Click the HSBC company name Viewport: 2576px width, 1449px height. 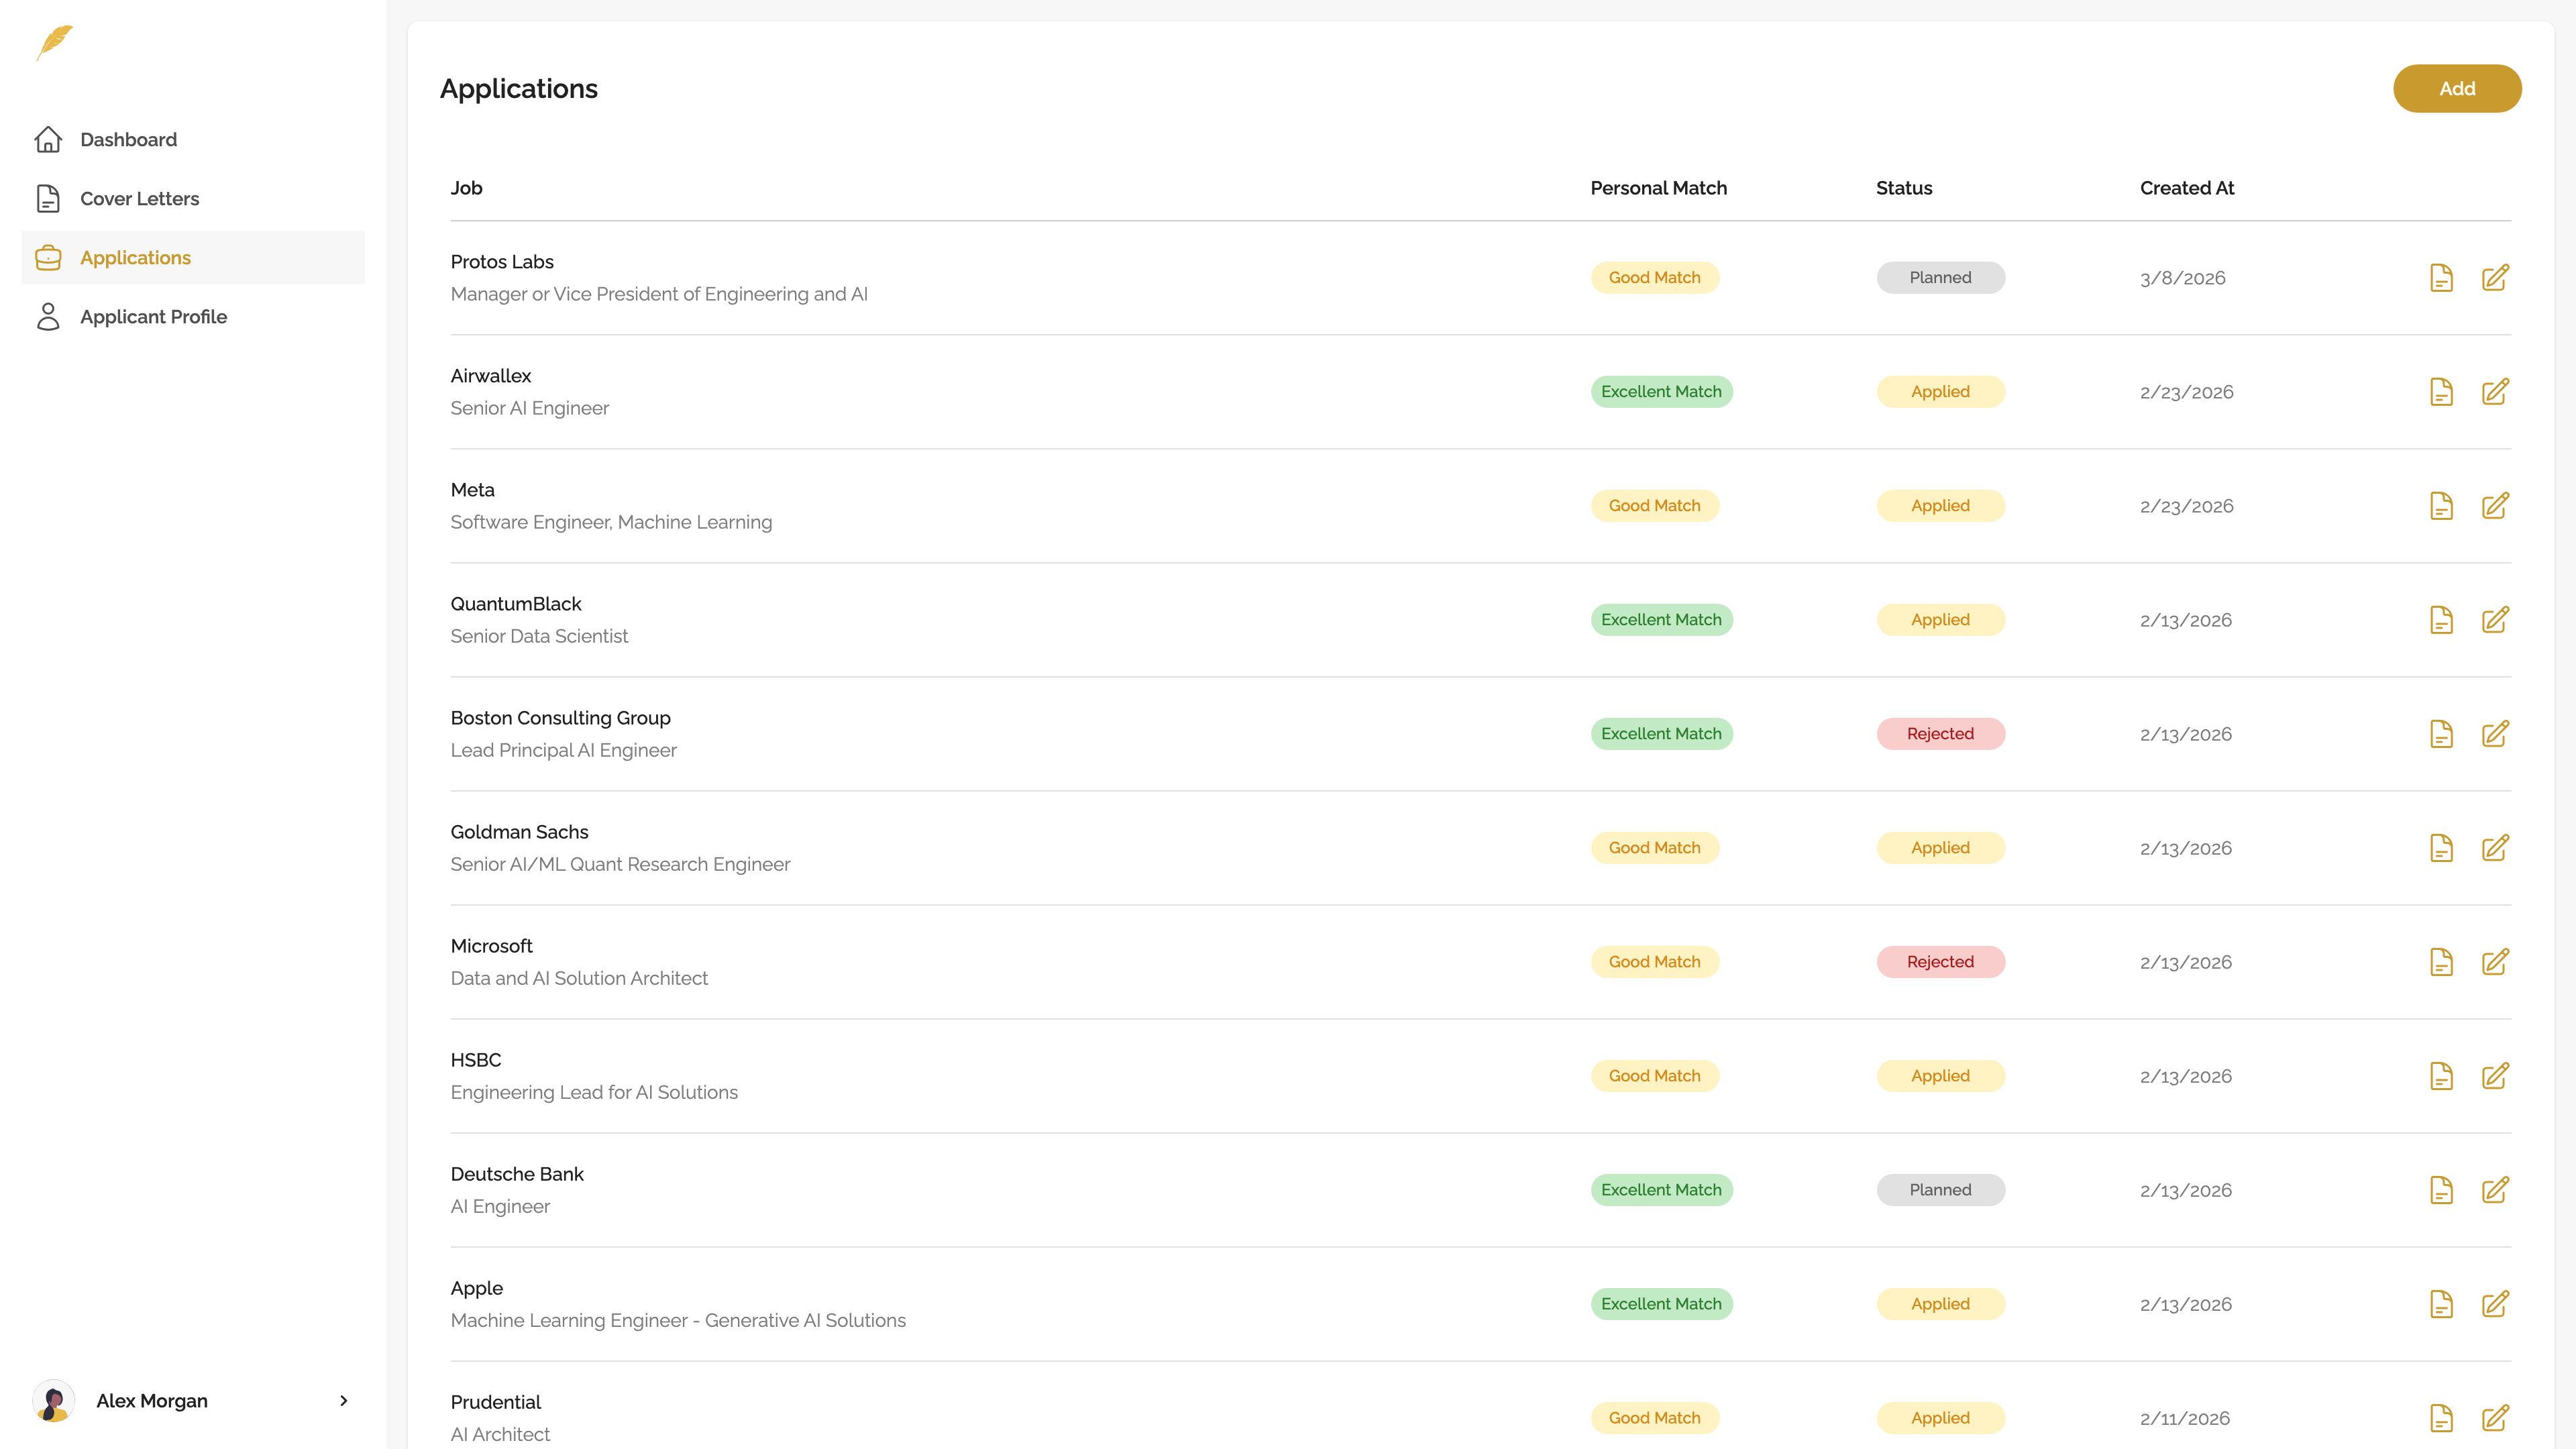(476, 1060)
